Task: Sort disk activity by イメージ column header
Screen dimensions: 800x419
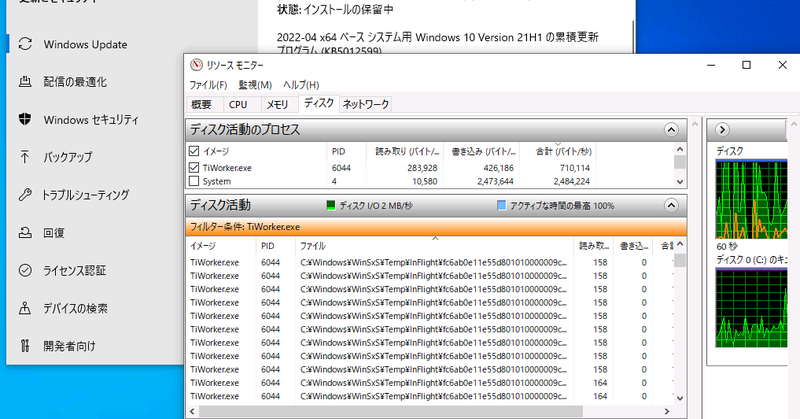Action: [x=221, y=246]
